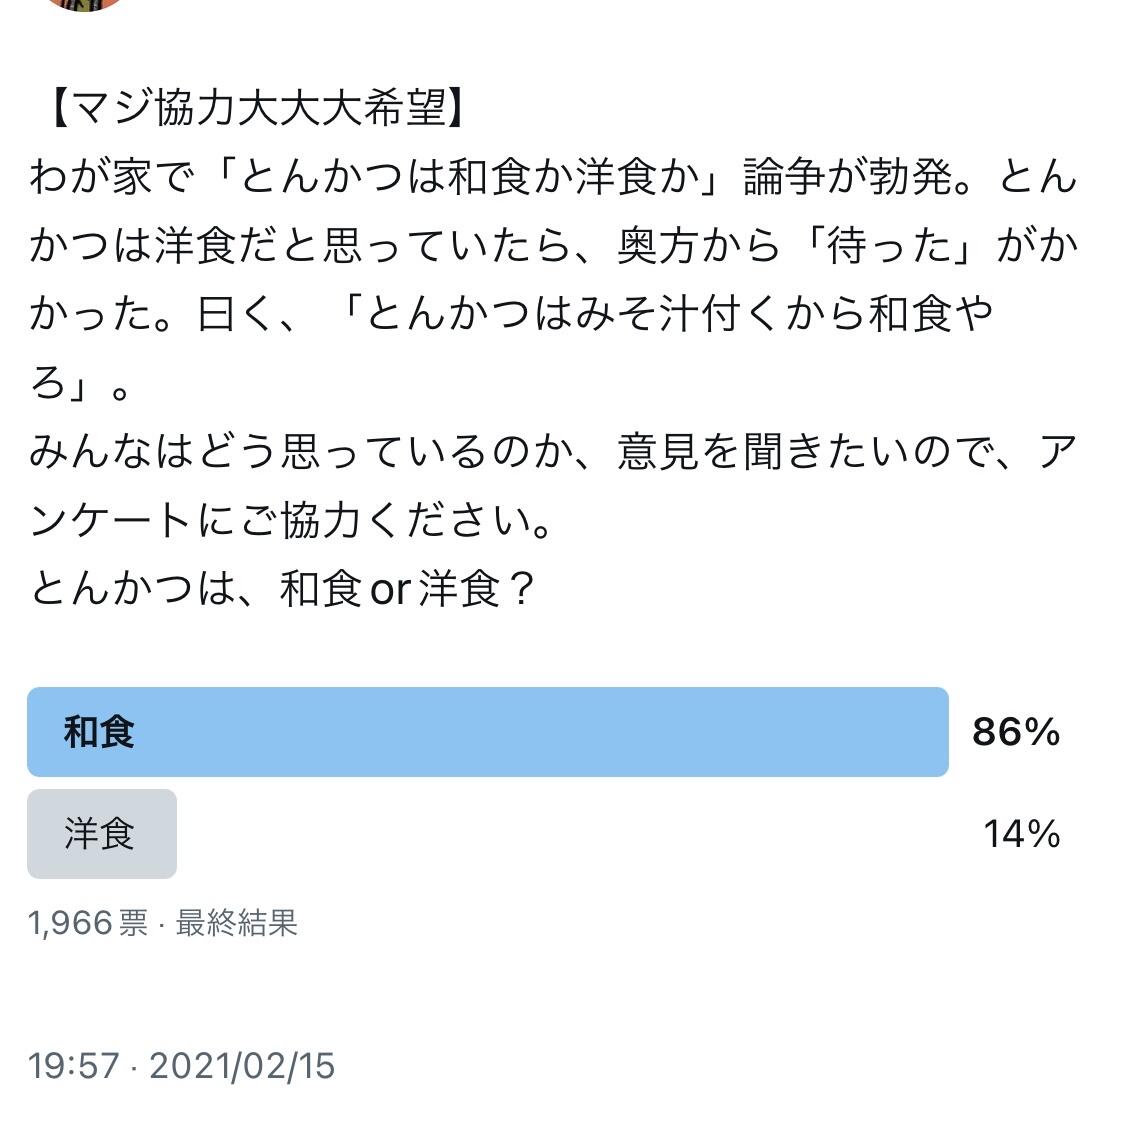Click the 86% result percentage
1125x1125 pixels.
tap(1016, 733)
